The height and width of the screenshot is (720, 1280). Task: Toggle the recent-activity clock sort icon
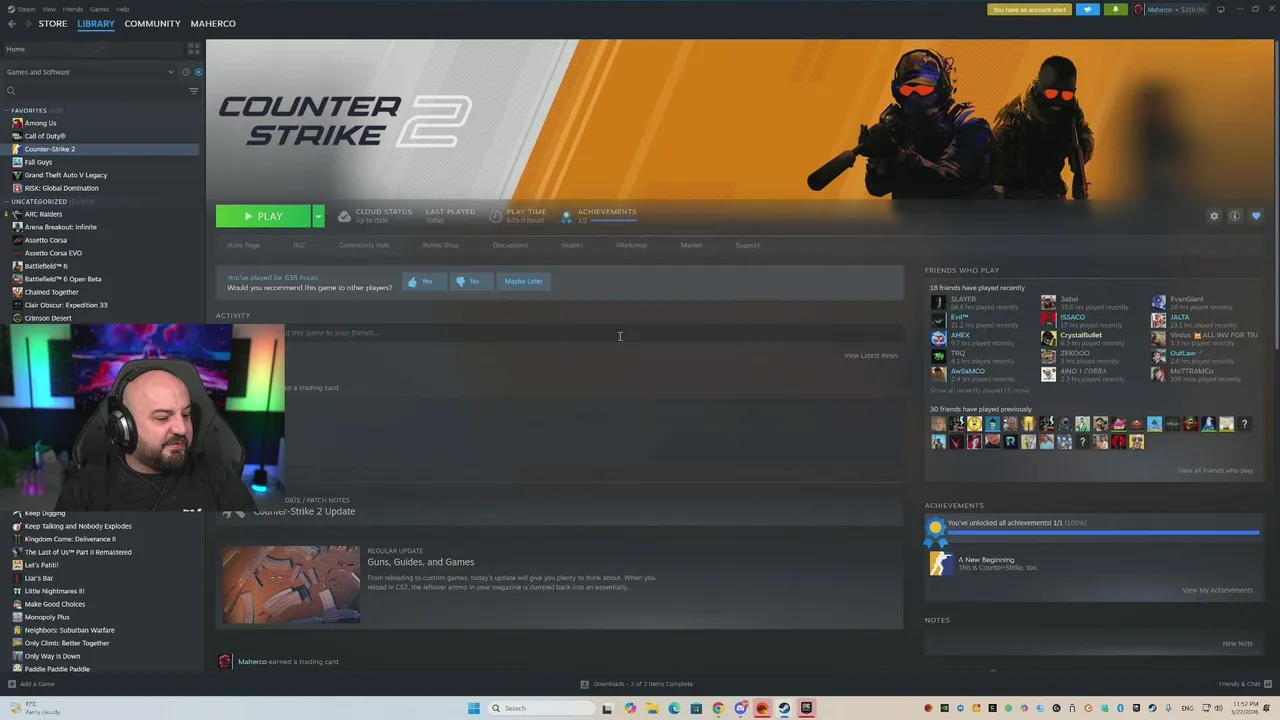point(186,72)
